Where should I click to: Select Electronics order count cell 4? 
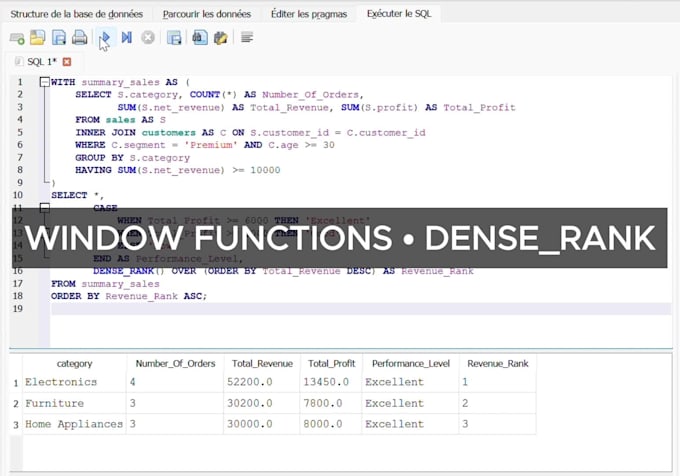click(x=175, y=382)
